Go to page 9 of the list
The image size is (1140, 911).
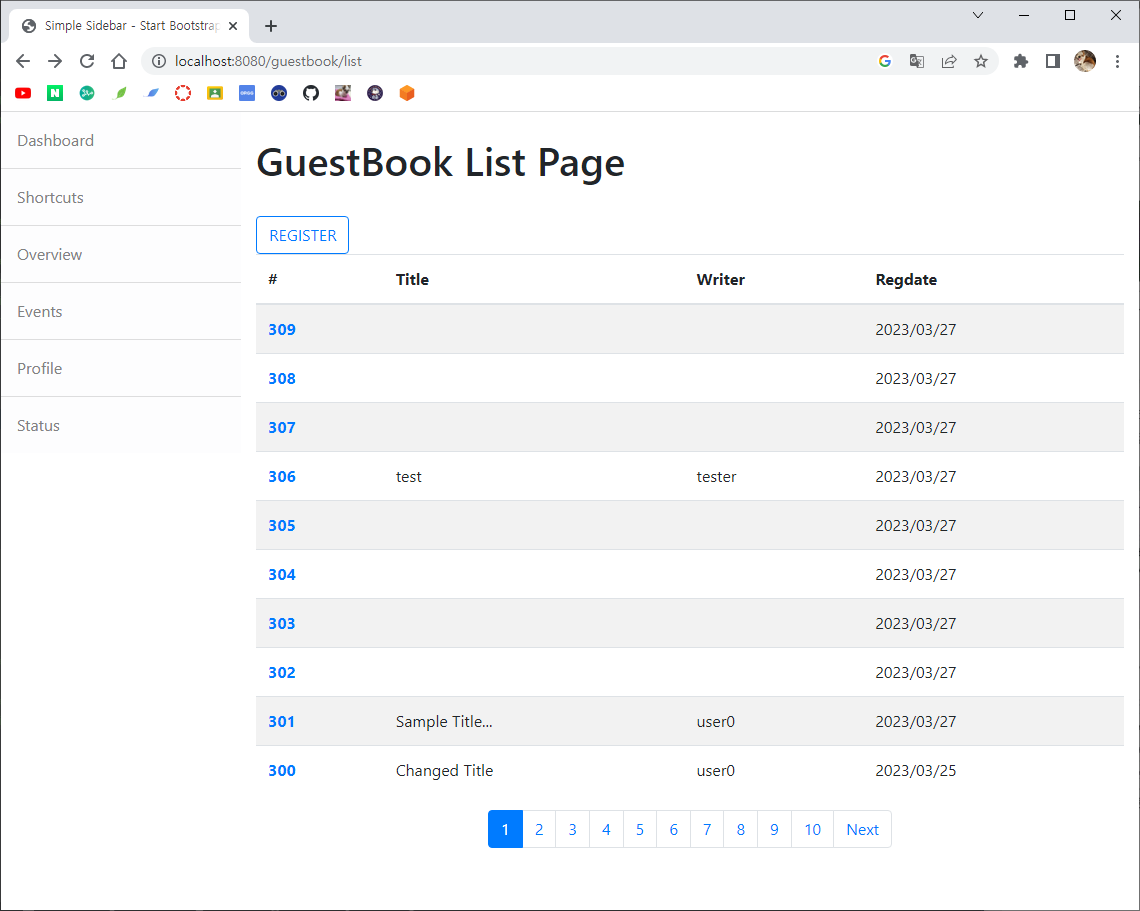click(x=774, y=830)
